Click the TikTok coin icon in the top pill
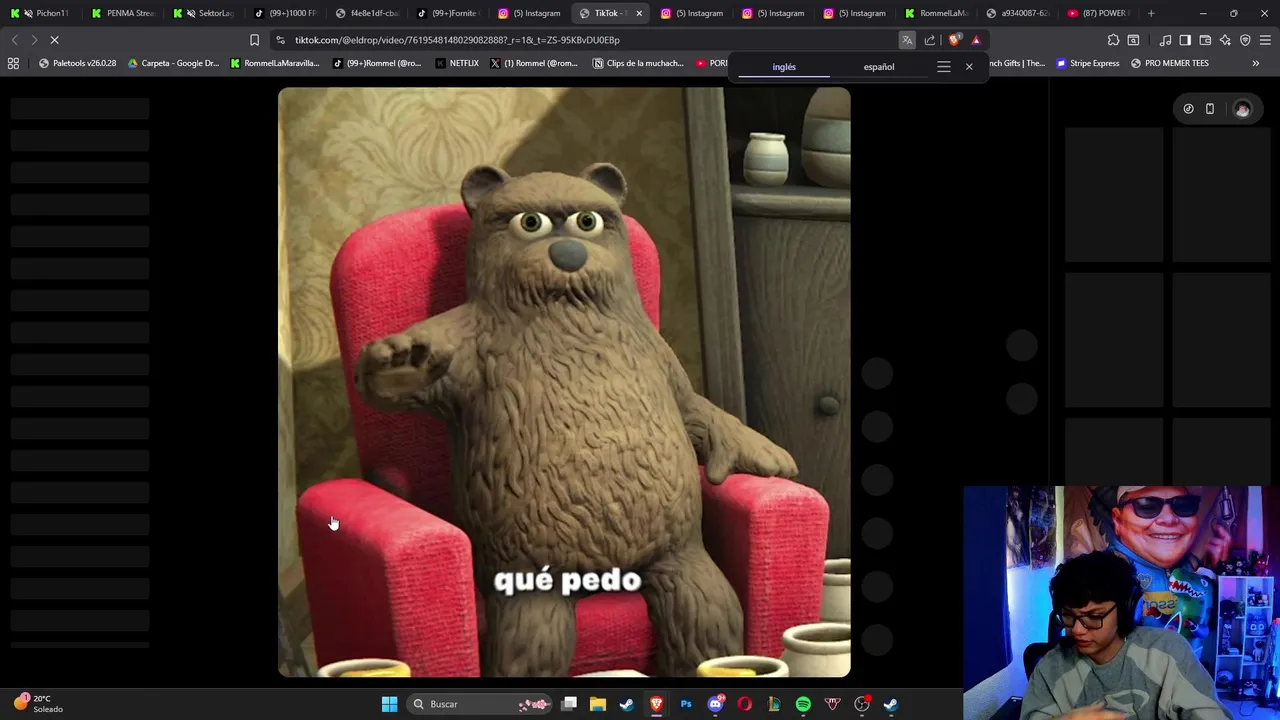The height and width of the screenshot is (720, 1280). (1188, 109)
